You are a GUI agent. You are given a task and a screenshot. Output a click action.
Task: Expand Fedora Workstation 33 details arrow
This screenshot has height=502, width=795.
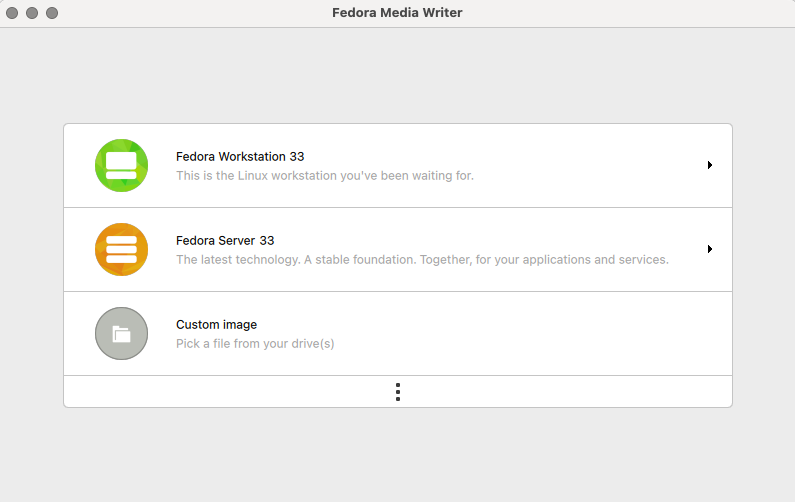(709, 165)
